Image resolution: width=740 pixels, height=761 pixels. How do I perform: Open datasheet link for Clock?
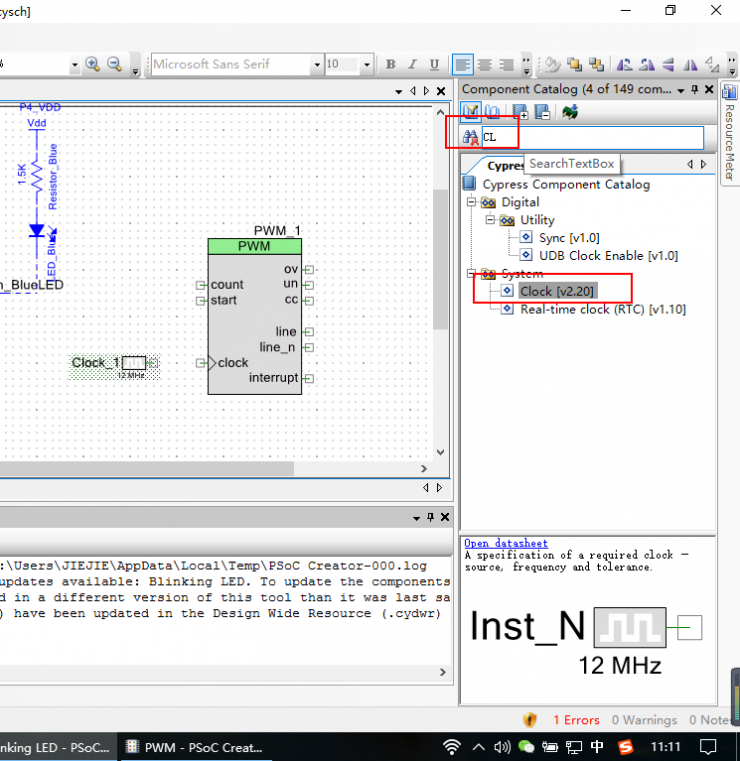tap(506, 543)
